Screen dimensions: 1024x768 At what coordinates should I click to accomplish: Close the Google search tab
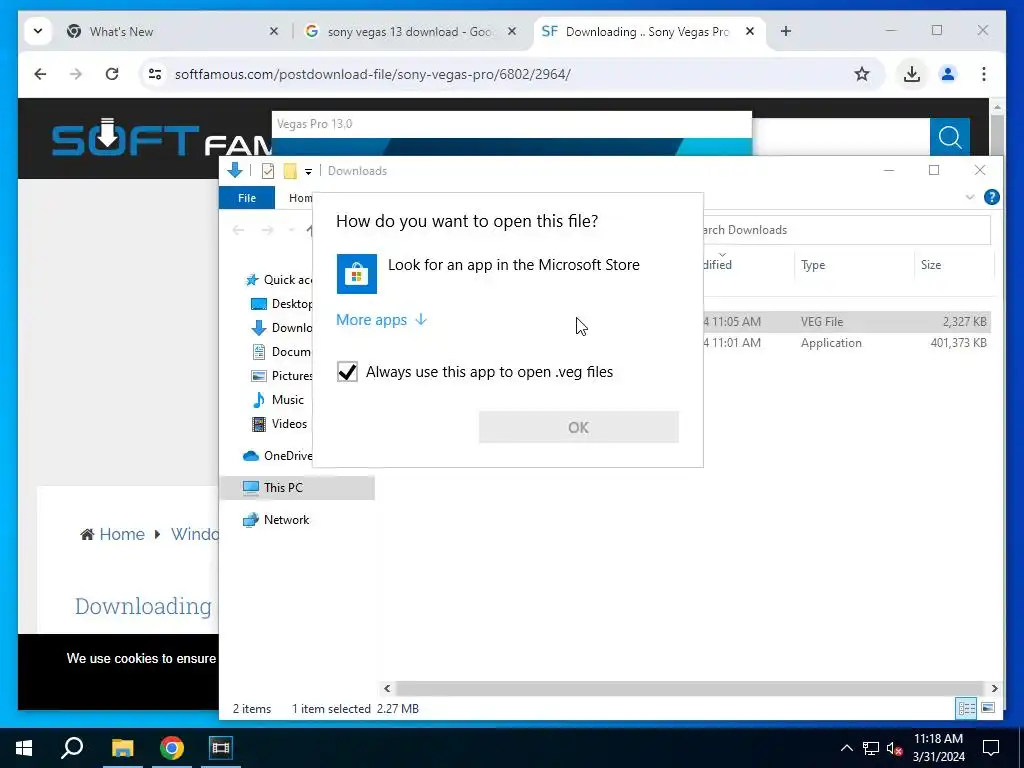coord(512,31)
